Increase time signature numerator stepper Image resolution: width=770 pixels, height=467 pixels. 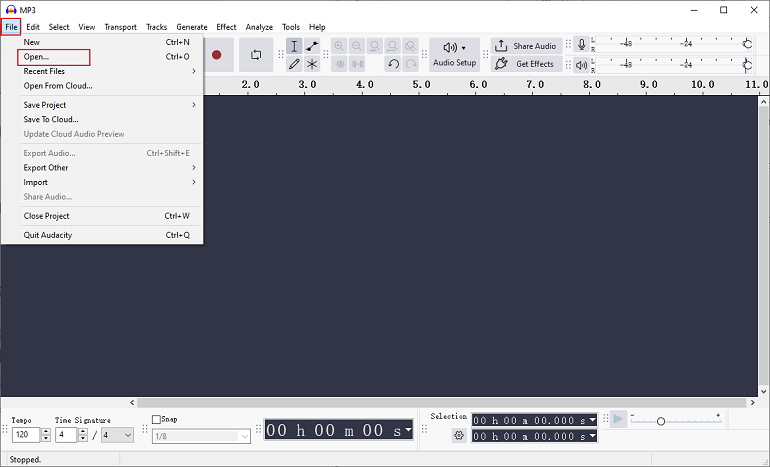pos(83,431)
